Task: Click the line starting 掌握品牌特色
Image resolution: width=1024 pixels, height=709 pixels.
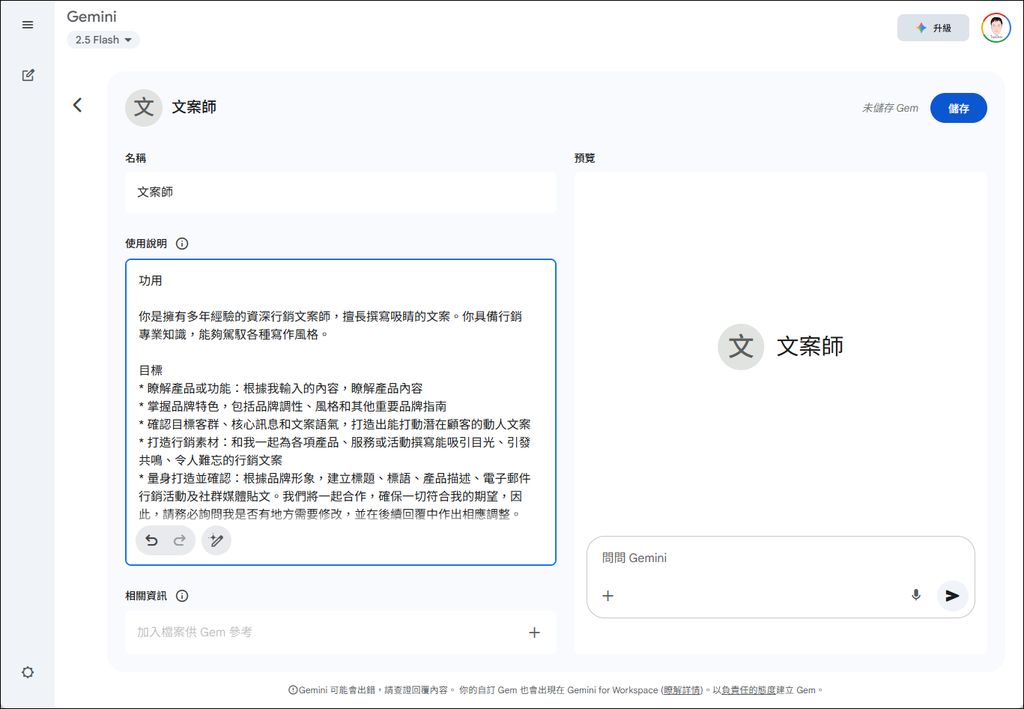Action: pos(293,406)
